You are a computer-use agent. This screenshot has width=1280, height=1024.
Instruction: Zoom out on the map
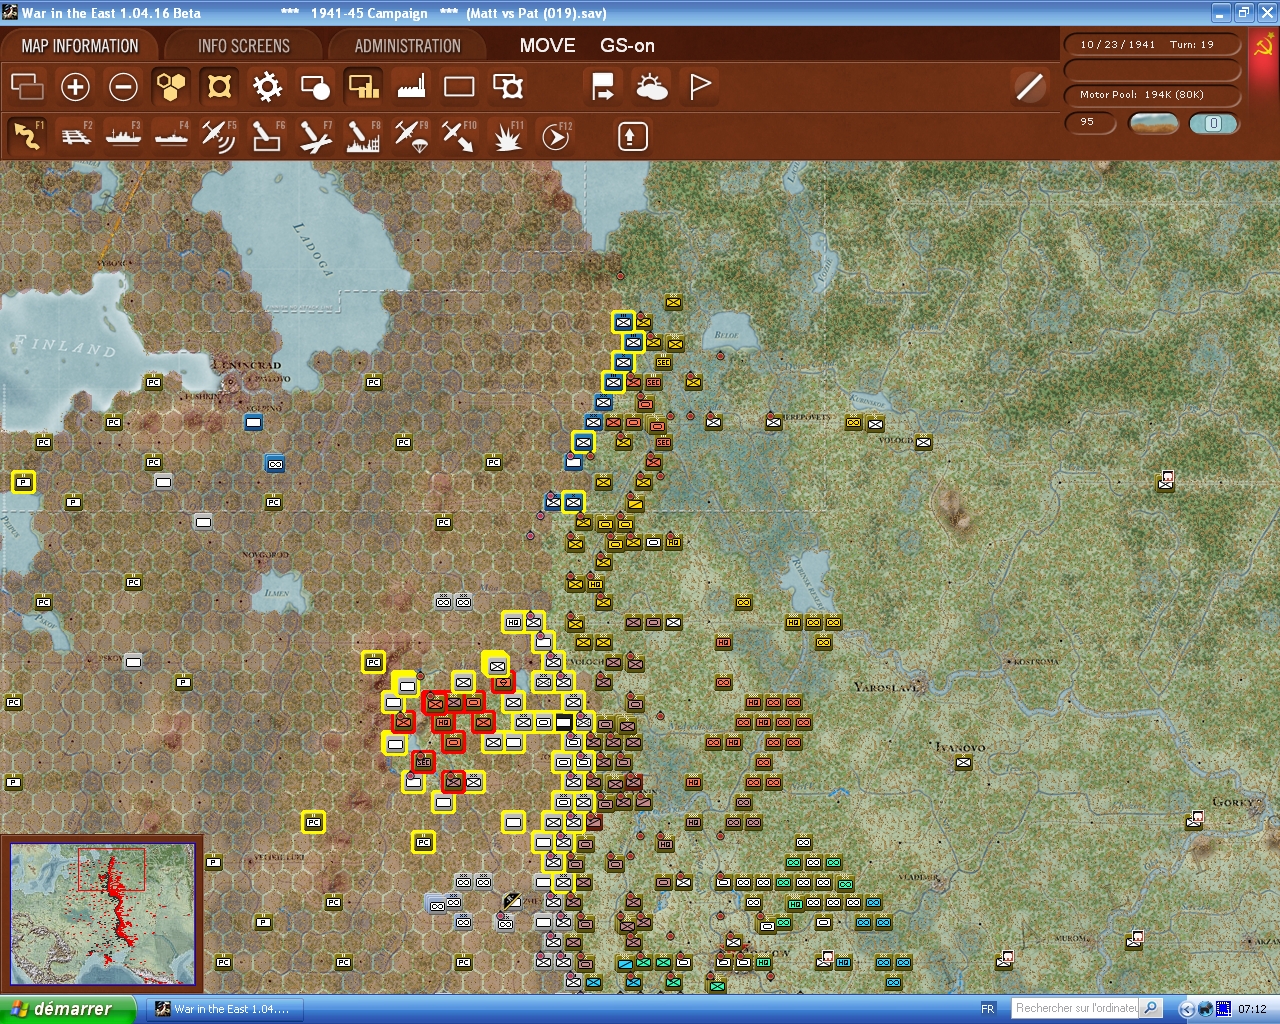[123, 87]
